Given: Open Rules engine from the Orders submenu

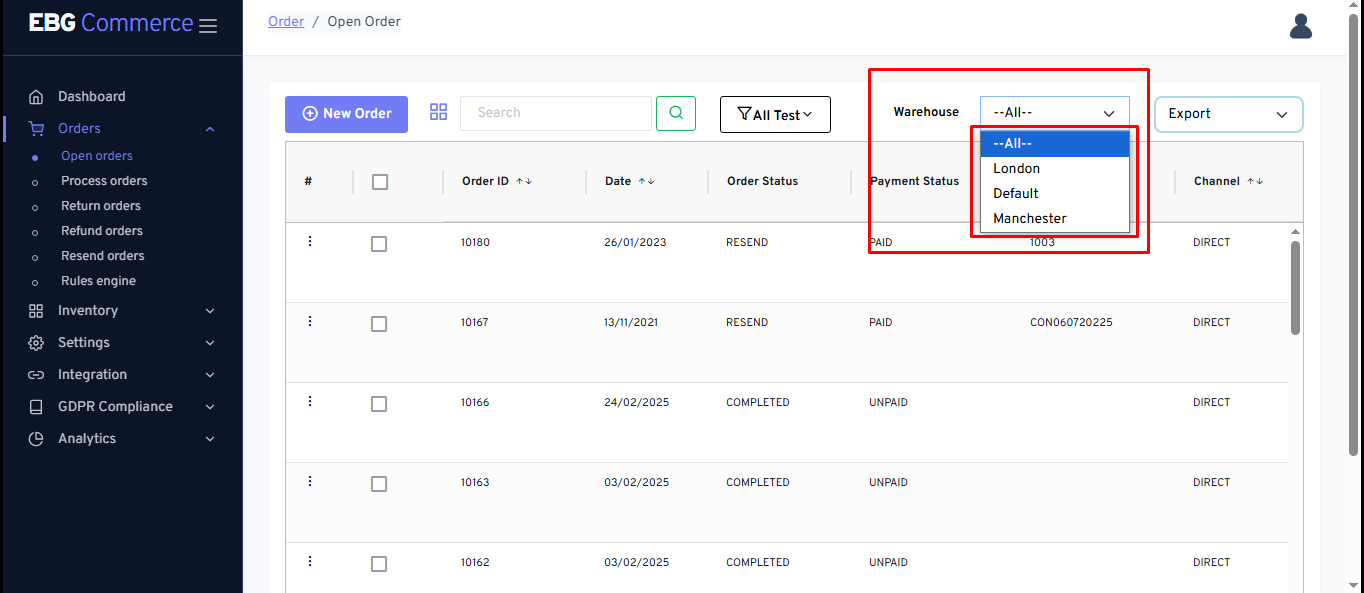Looking at the screenshot, I should [98, 281].
